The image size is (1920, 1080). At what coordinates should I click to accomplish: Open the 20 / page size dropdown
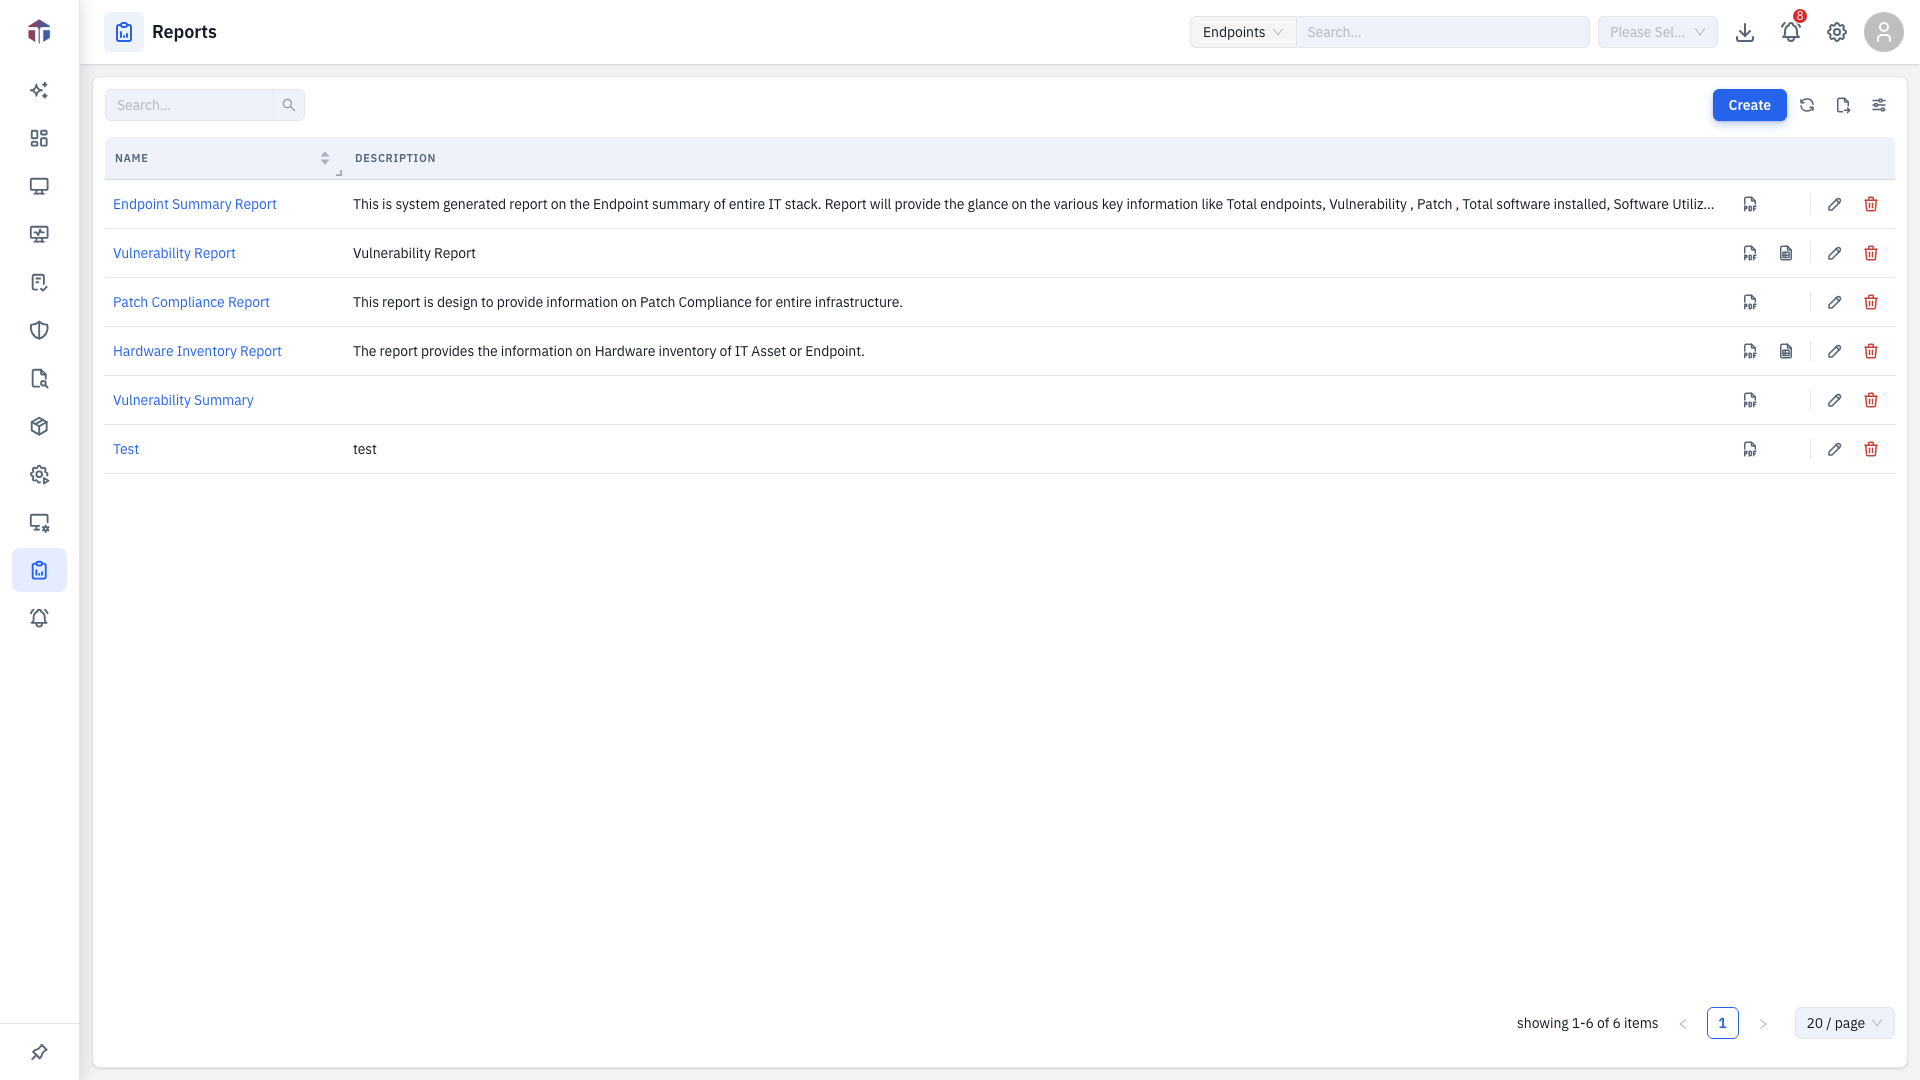point(1845,1023)
